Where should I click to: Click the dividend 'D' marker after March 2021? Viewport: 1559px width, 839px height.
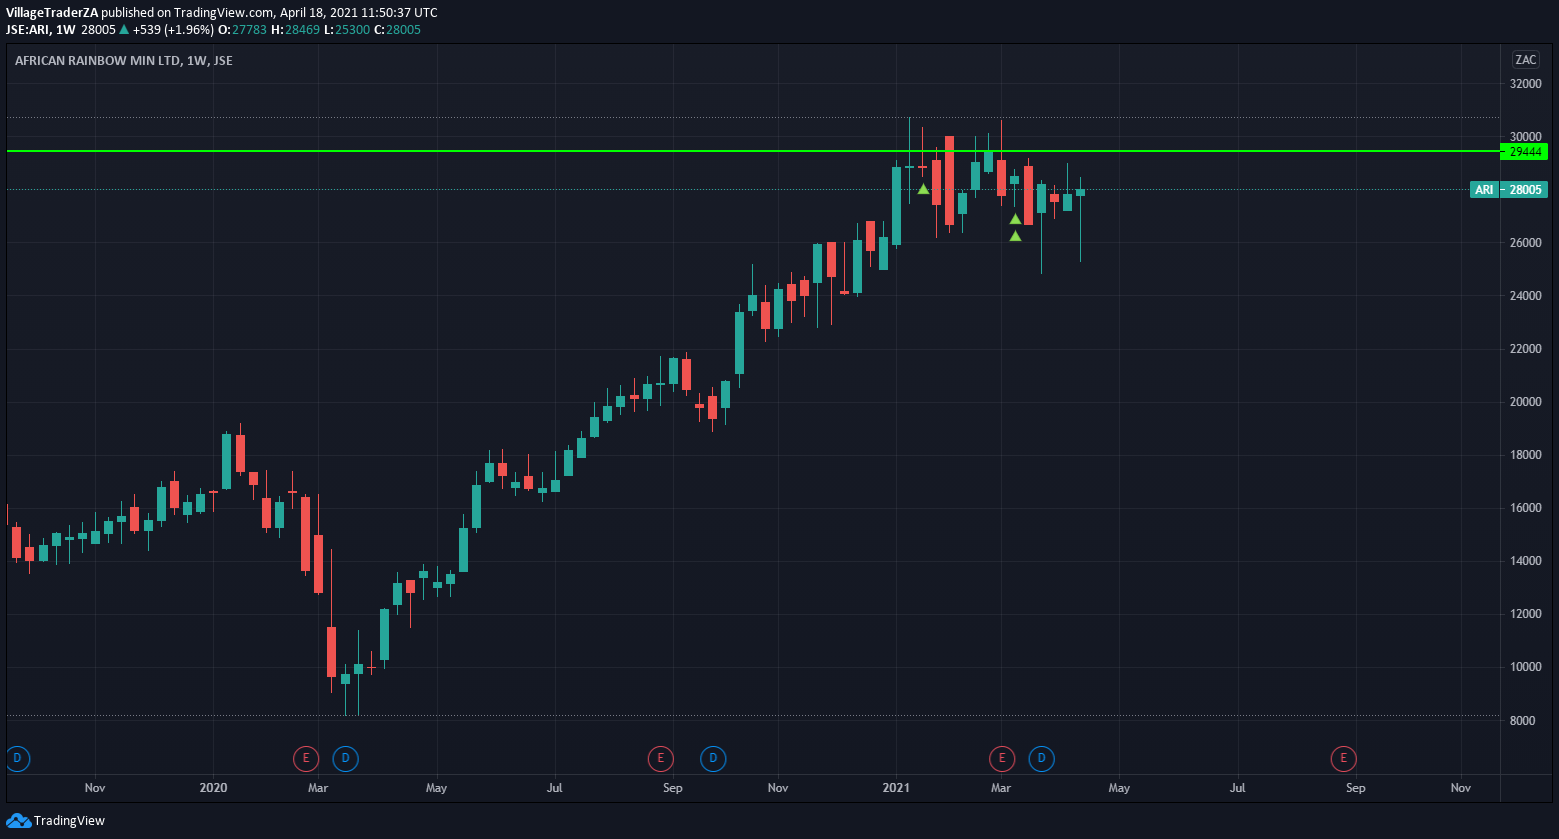click(x=1042, y=759)
